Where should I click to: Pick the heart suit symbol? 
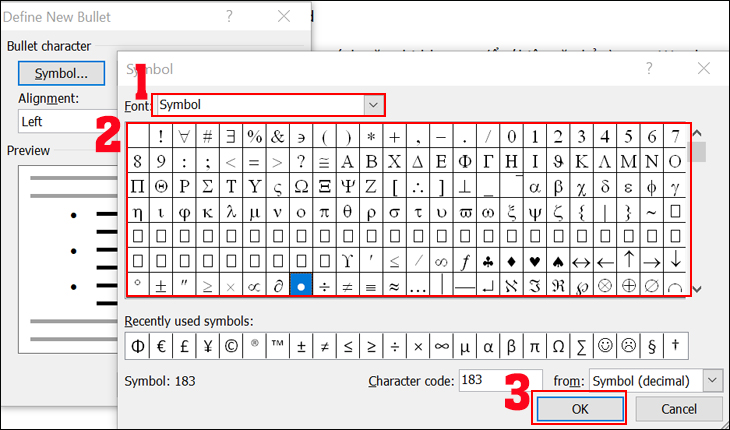click(534, 261)
